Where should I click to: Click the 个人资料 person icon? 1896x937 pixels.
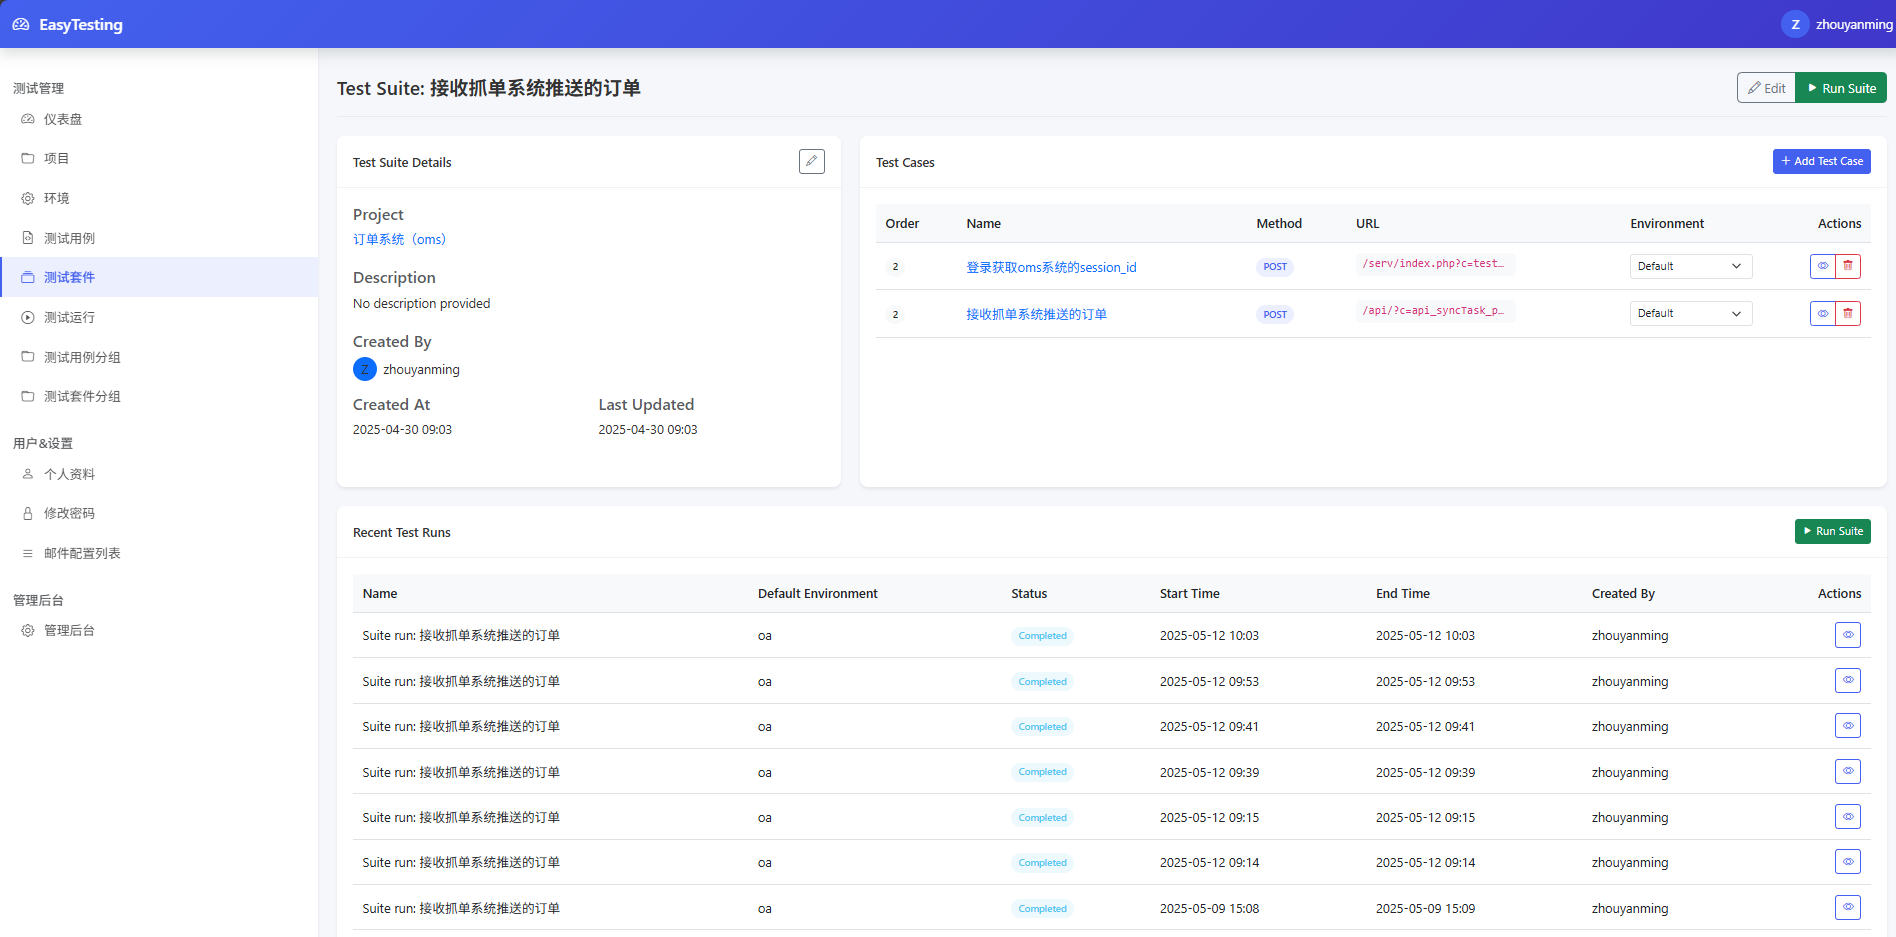pos(28,474)
